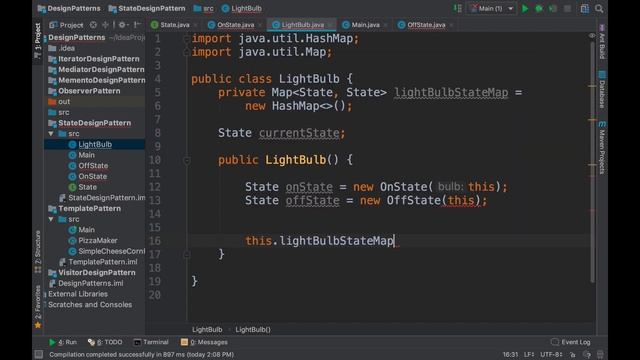
Task: Click the read-only lock icon in status bar
Action: (573, 354)
